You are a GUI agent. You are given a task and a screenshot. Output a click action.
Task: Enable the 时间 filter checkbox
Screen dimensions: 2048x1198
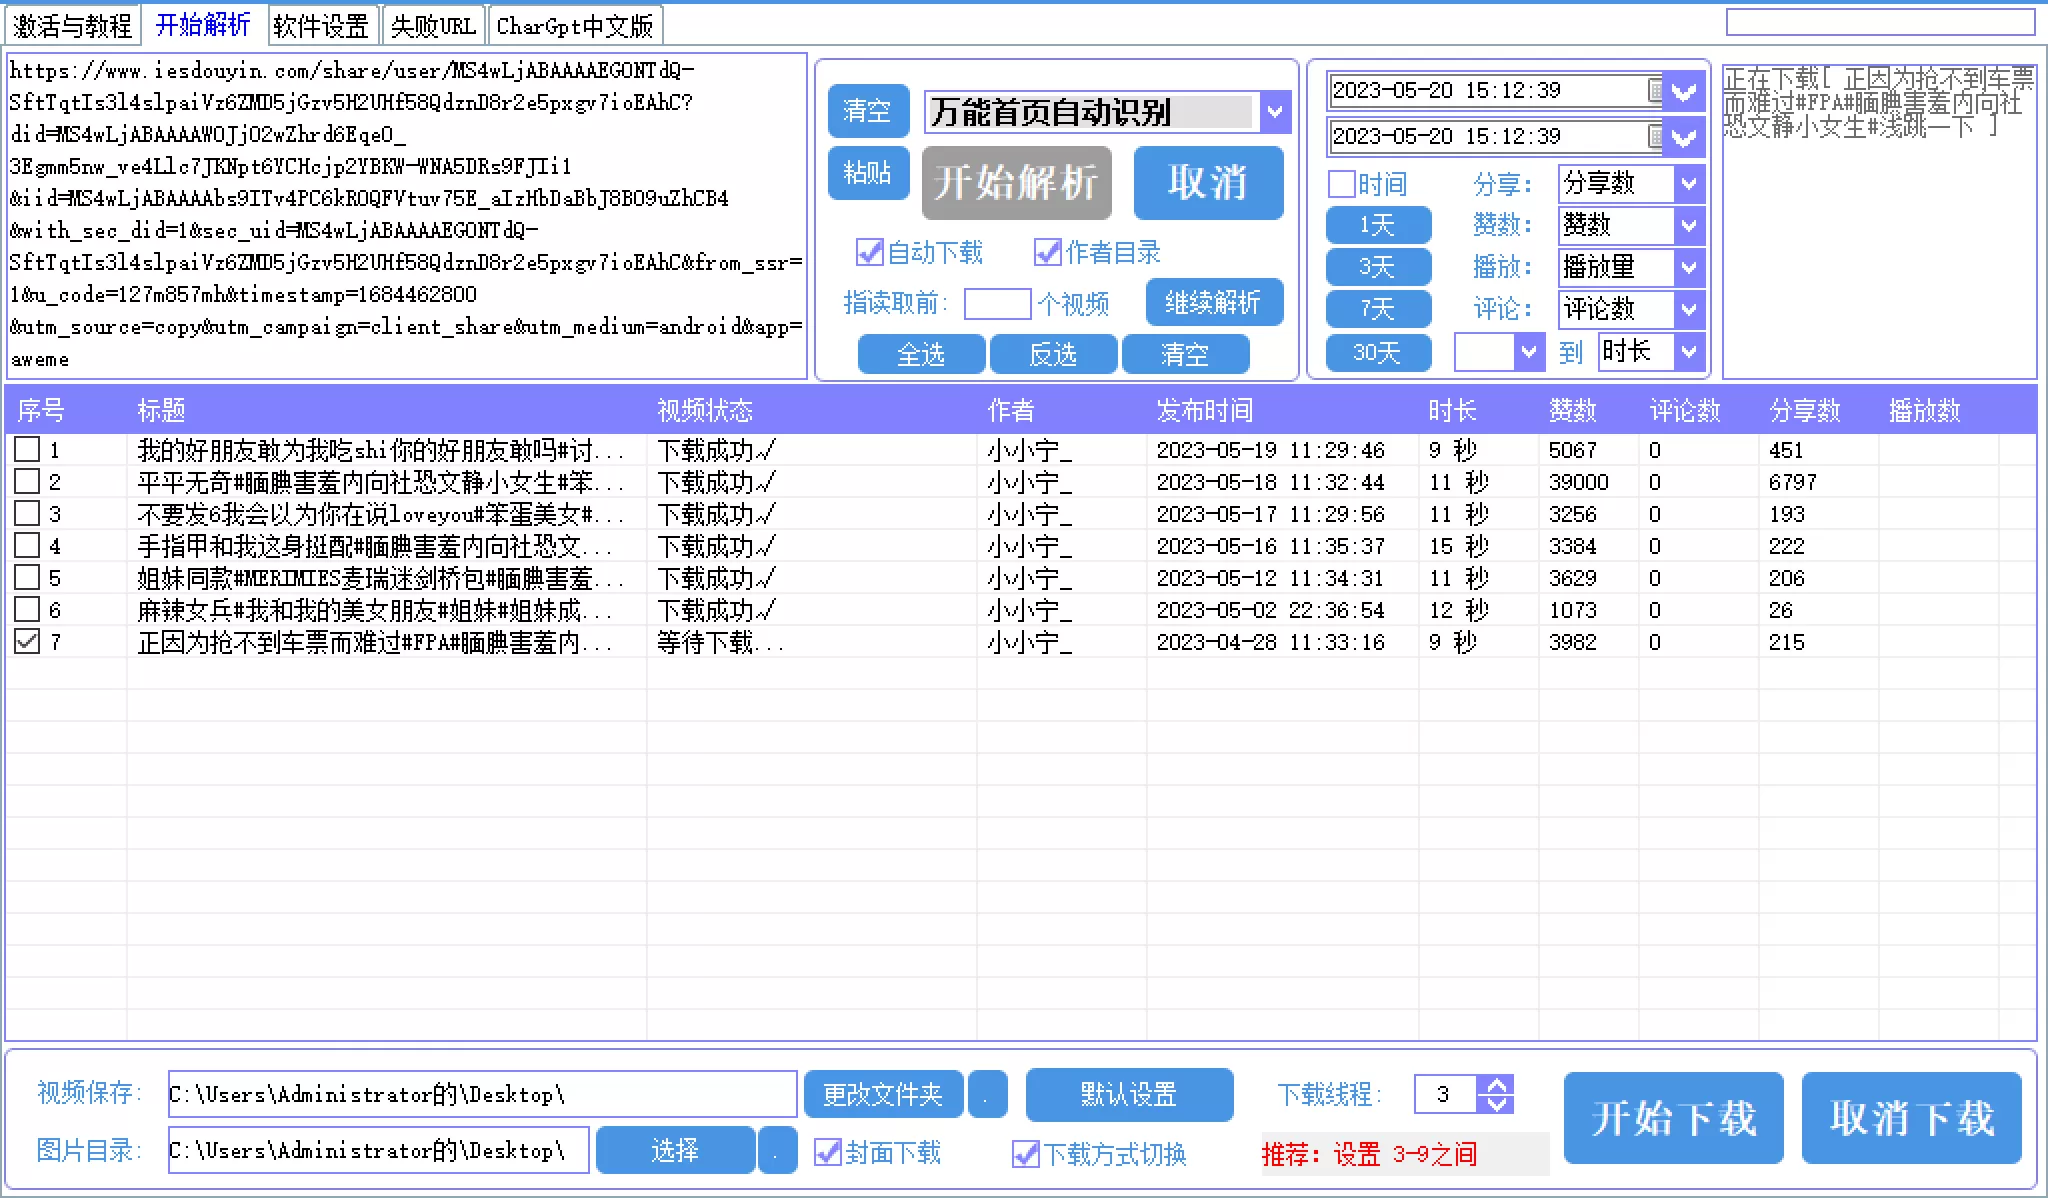pos(1341,184)
